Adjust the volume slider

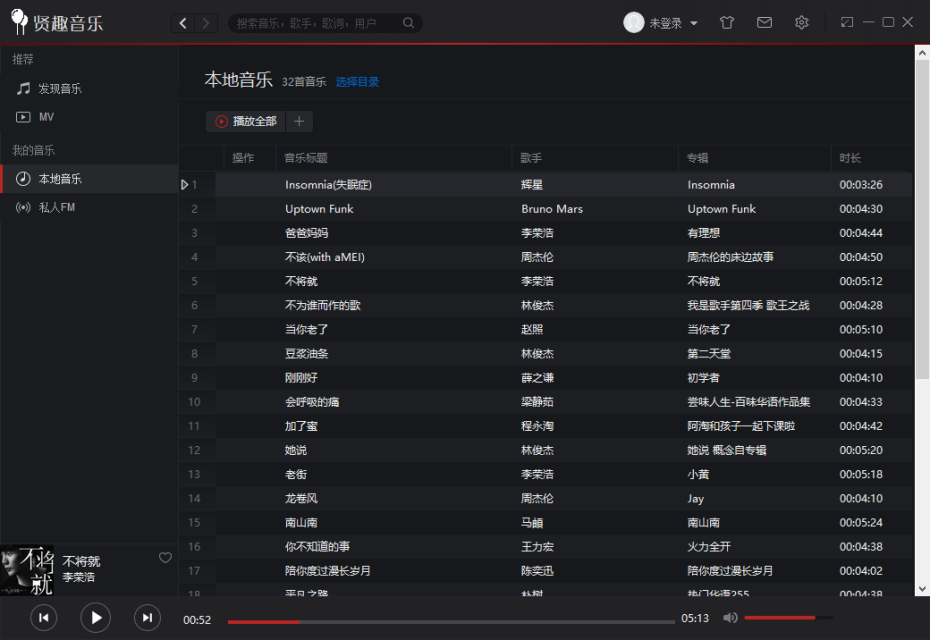coord(789,617)
